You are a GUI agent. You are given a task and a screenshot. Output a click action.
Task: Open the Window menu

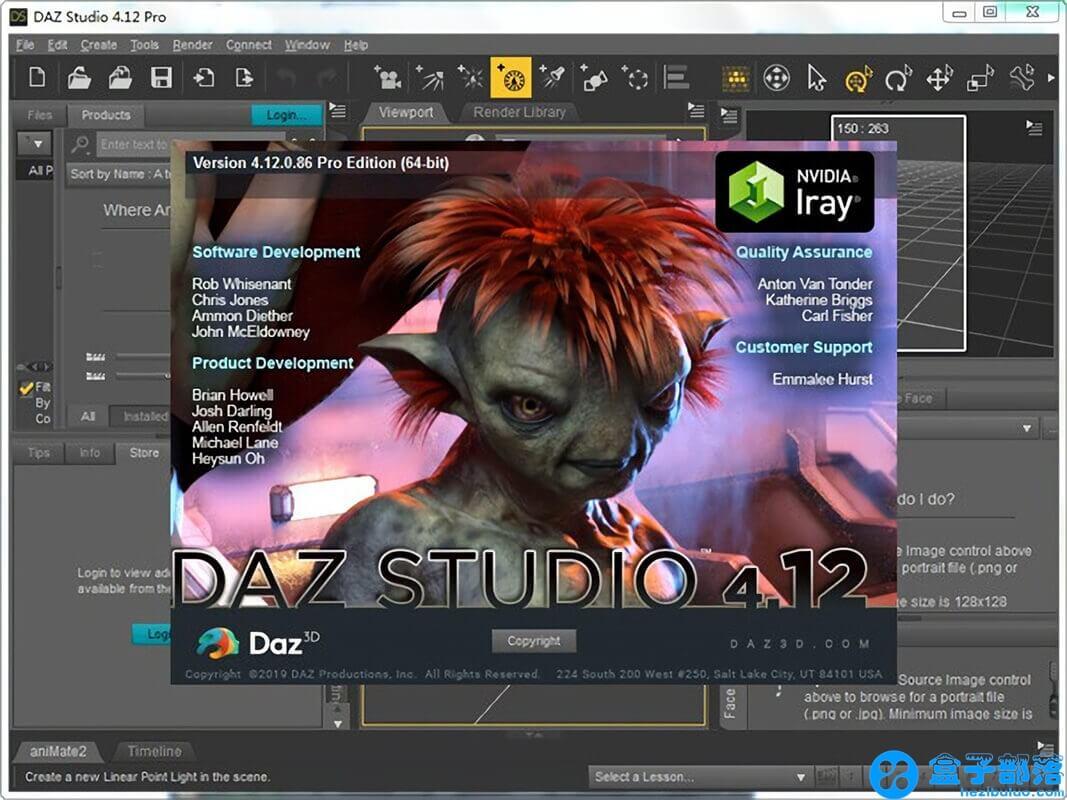coord(307,45)
